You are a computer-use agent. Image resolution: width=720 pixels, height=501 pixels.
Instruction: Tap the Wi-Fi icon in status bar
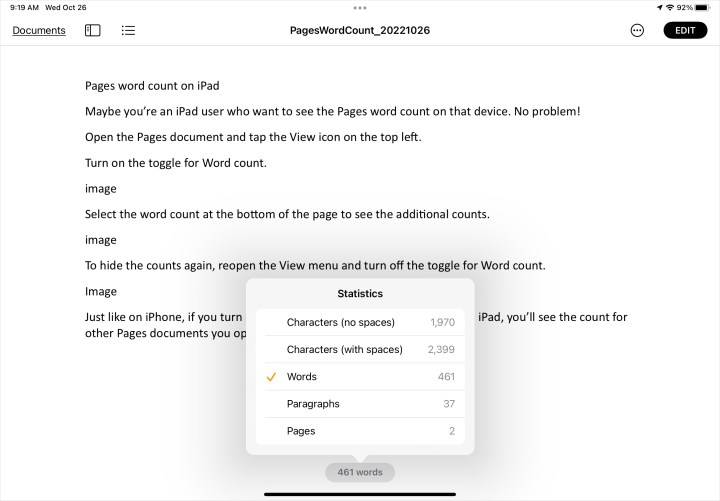(x=670, y=7)
